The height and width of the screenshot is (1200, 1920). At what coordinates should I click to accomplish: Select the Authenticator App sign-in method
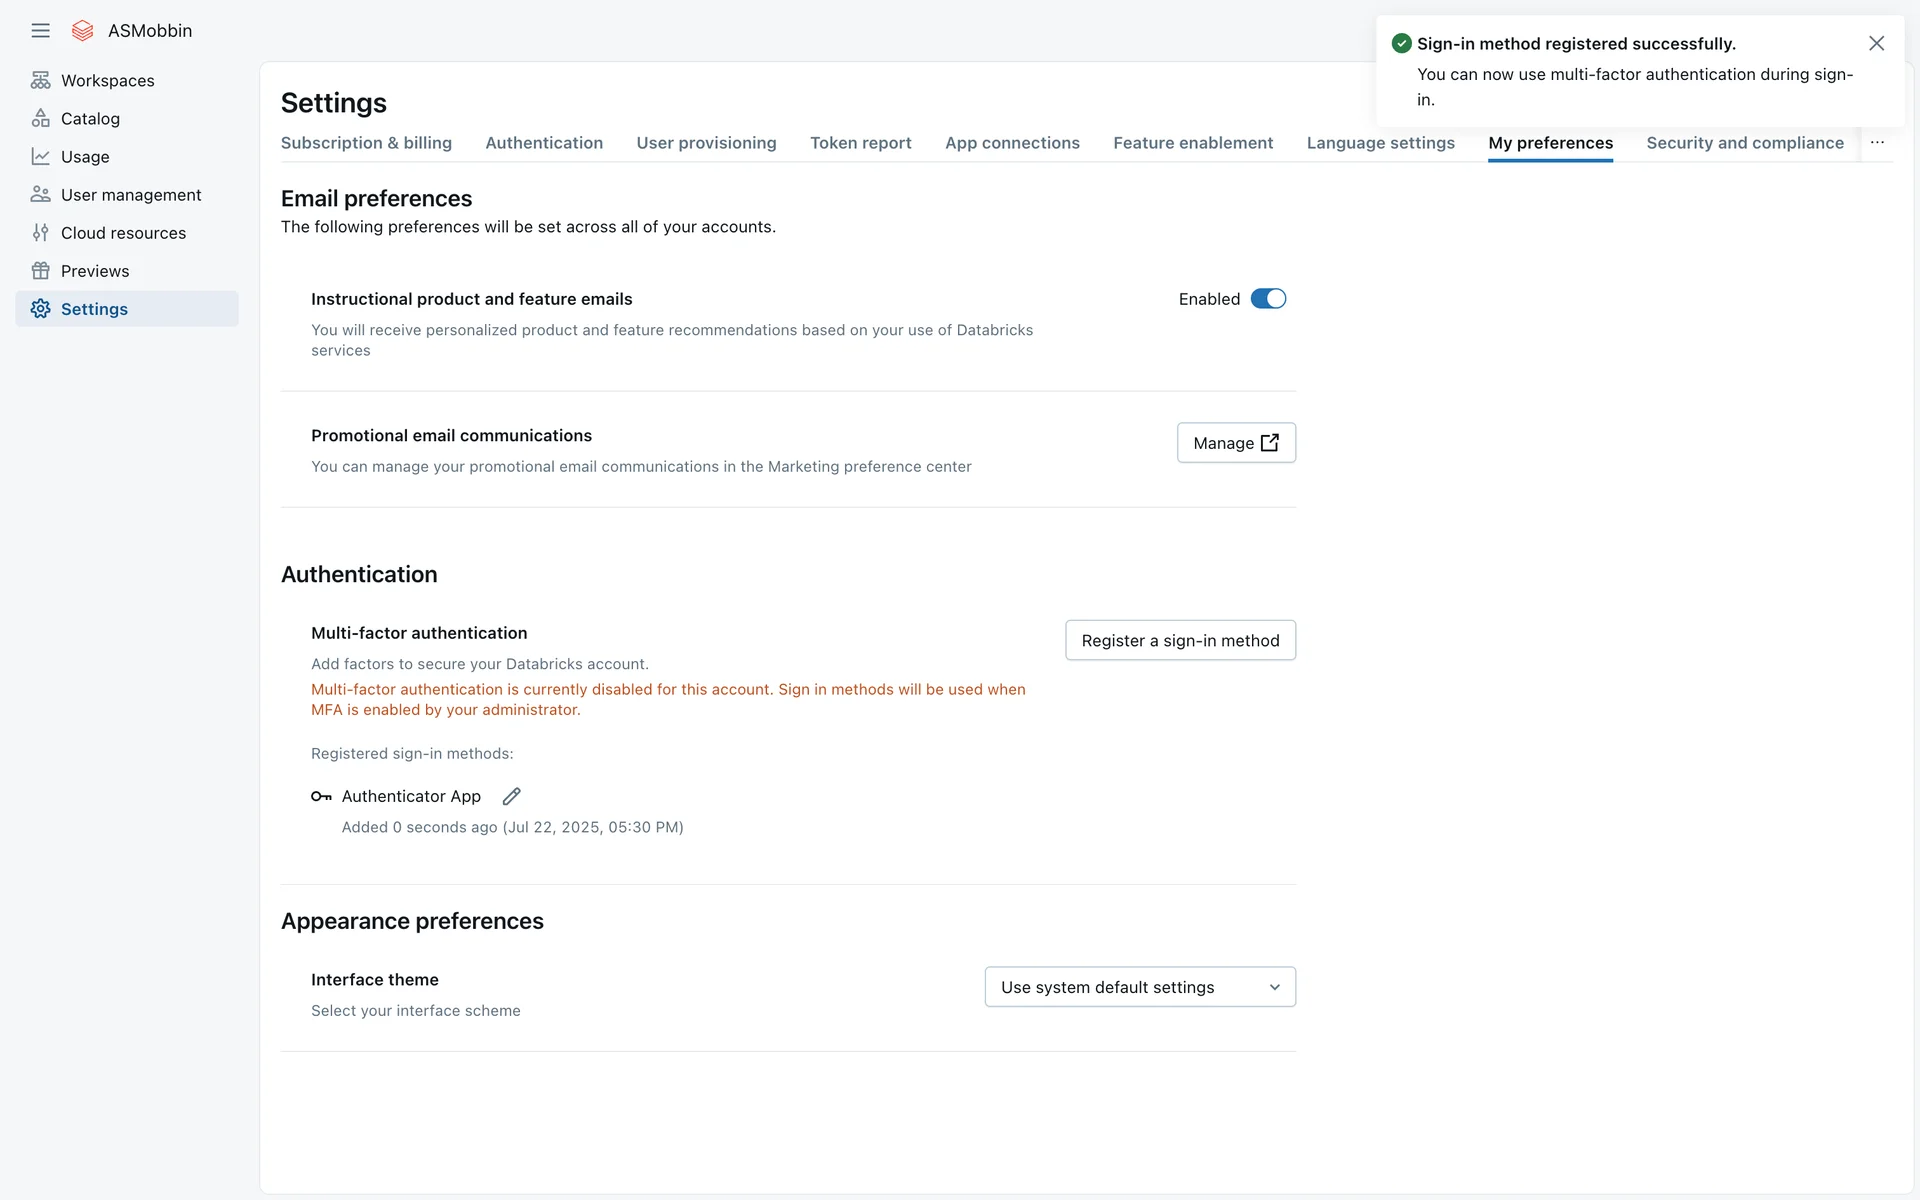click(x=411, y=796)
